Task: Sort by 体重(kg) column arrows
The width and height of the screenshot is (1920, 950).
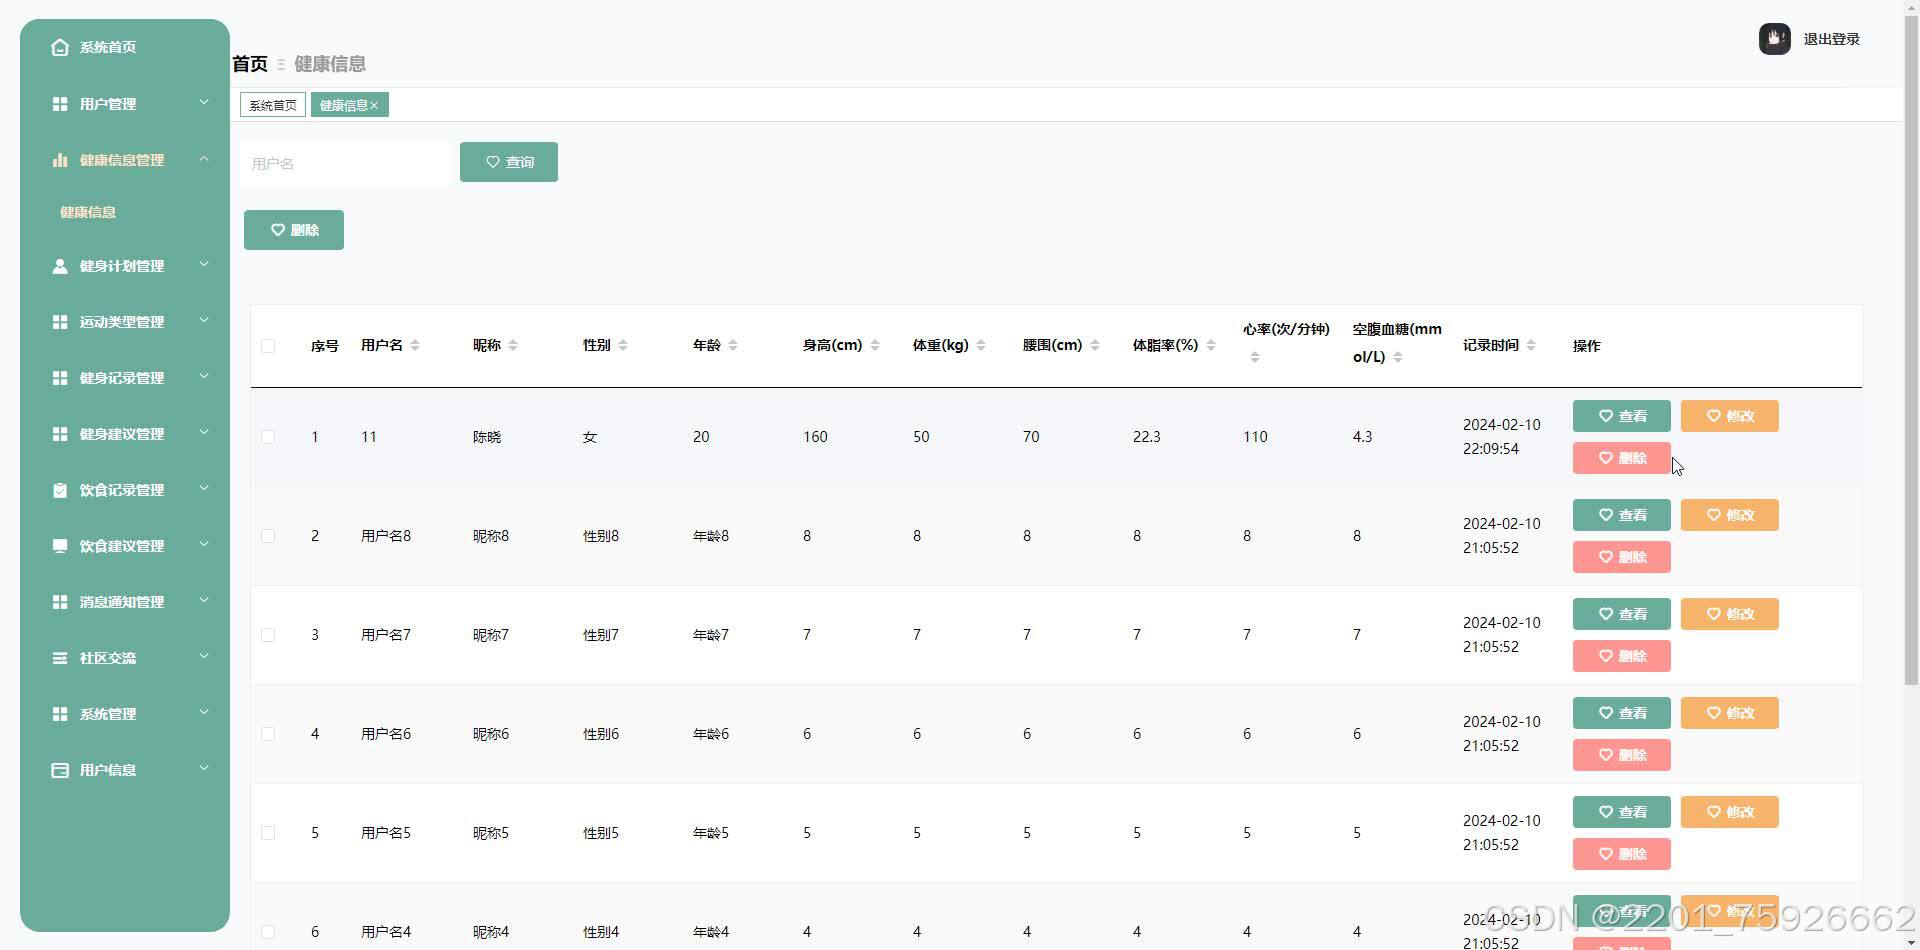Action: click(981, 345)
